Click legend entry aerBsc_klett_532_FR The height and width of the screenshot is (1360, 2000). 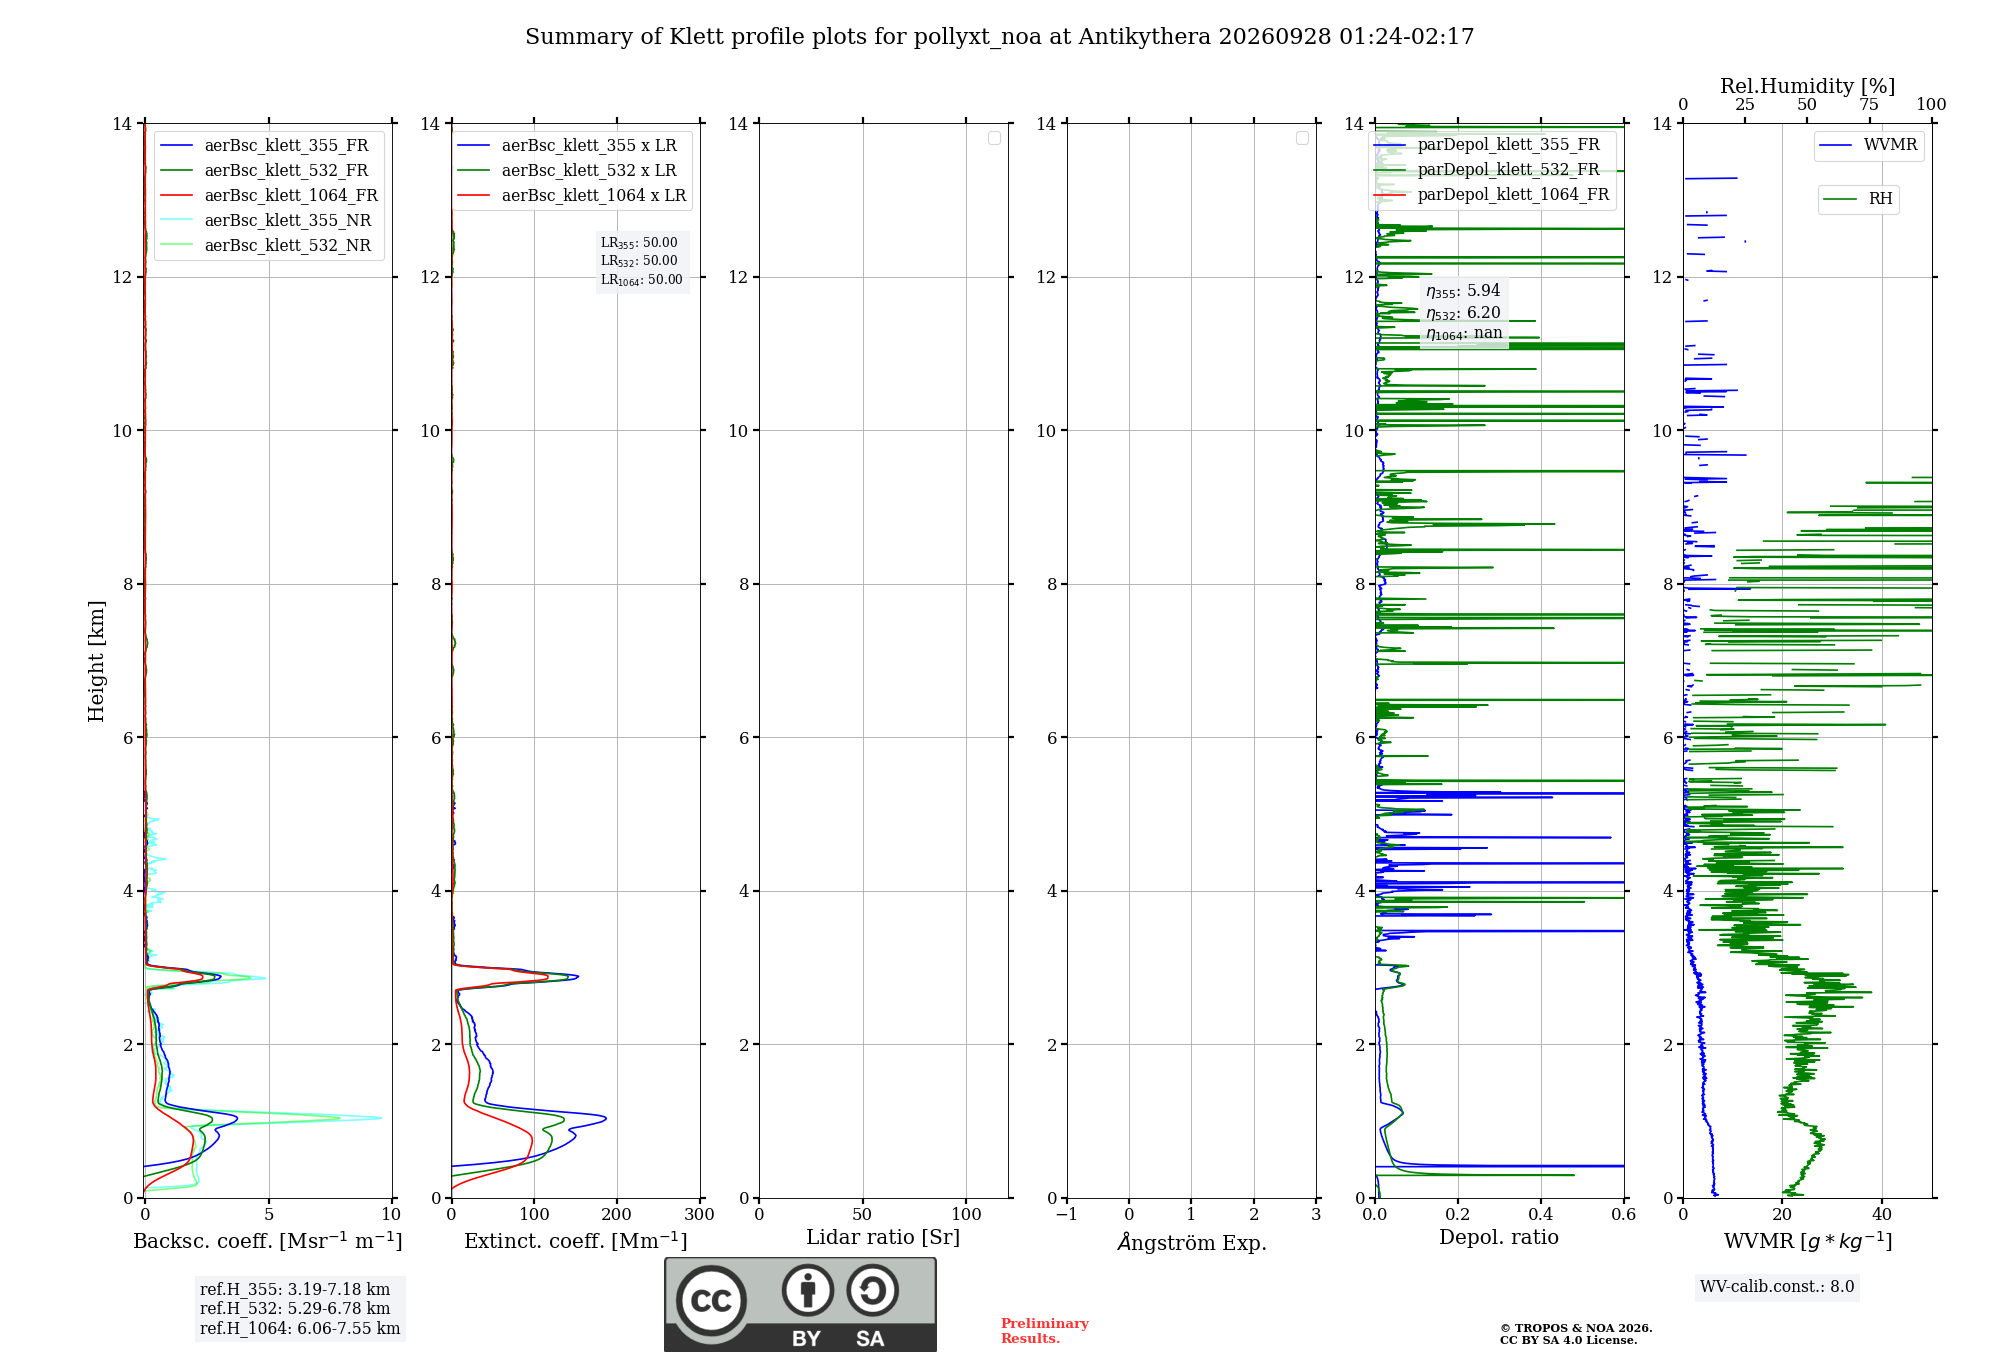[265, 170]
